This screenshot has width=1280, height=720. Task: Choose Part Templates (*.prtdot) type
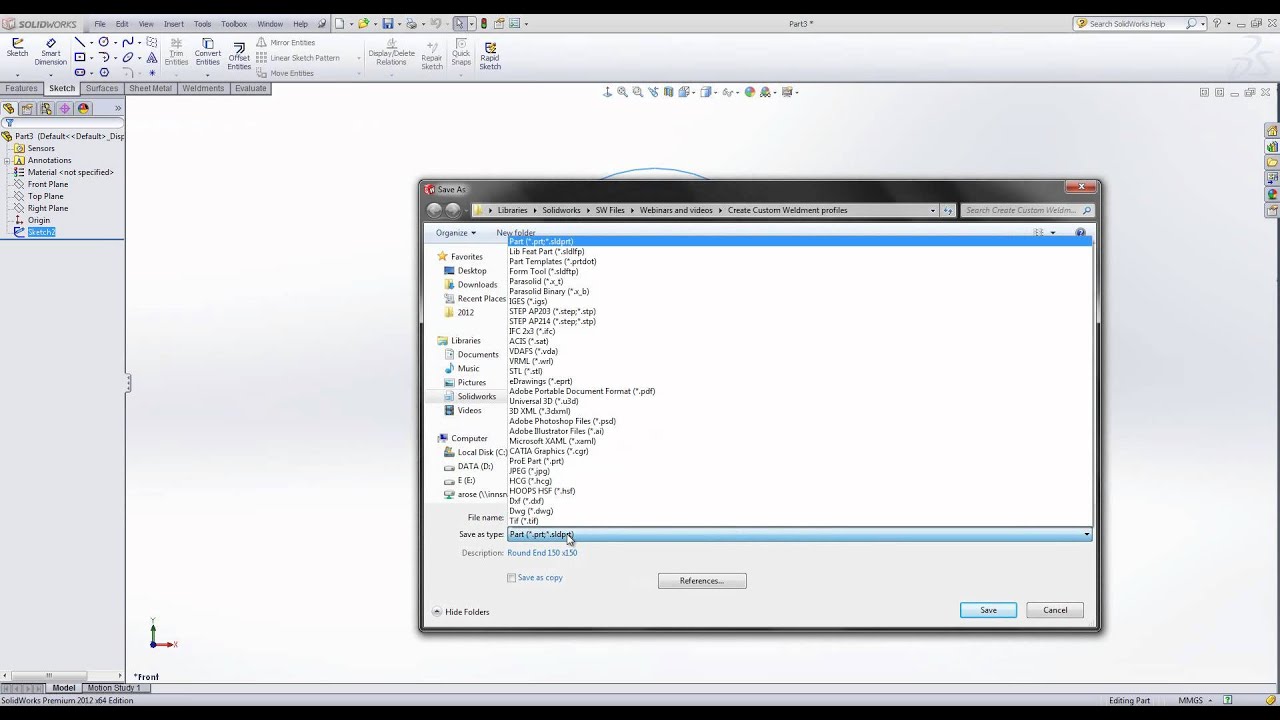(x=552, y=262)
